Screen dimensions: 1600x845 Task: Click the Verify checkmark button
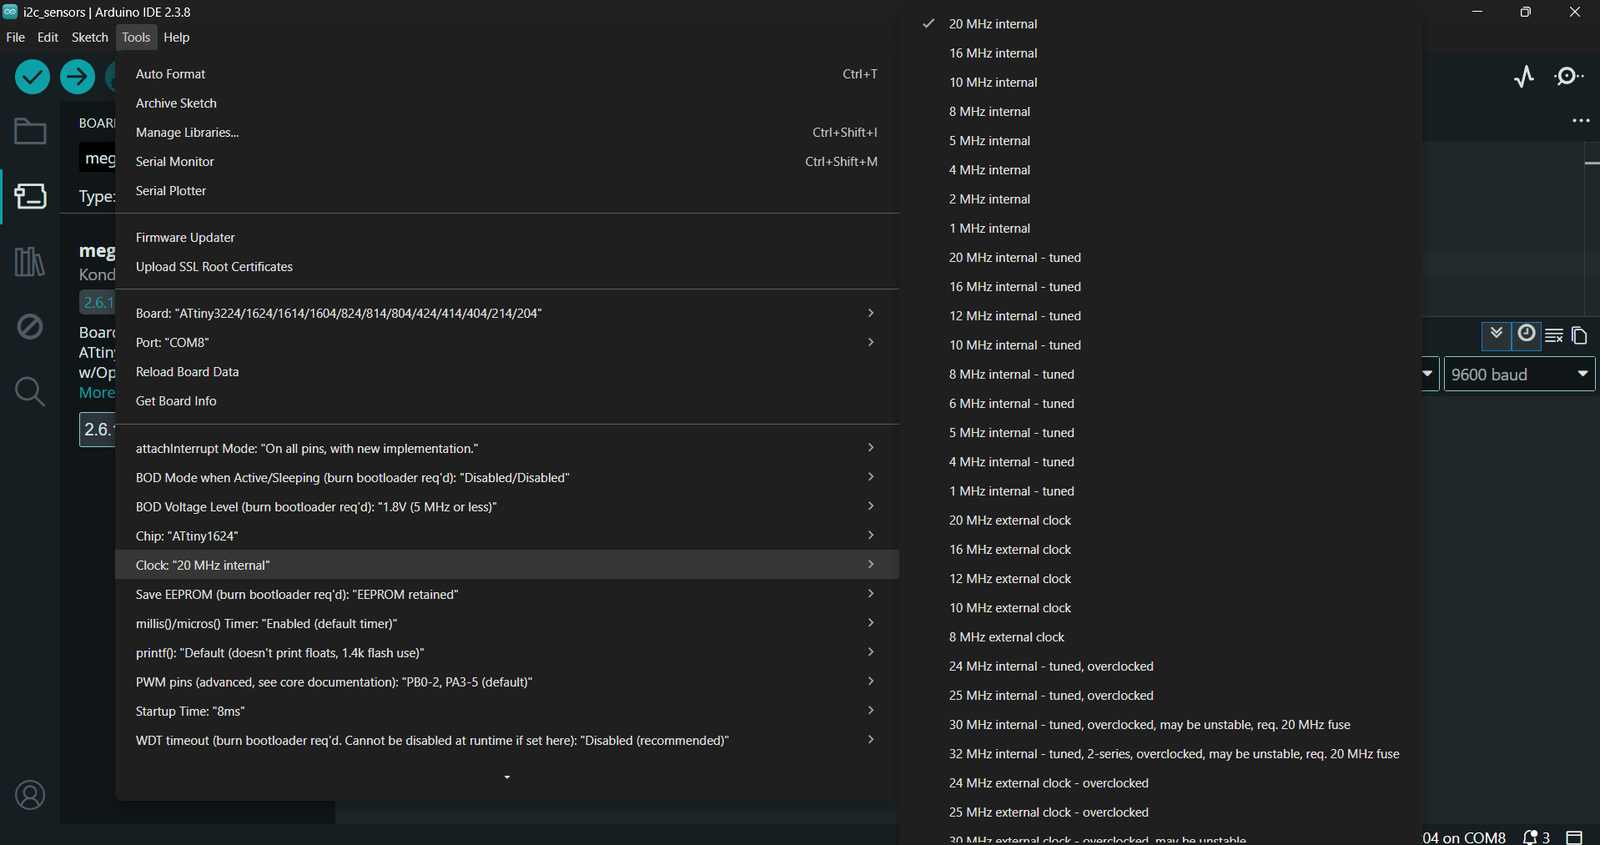click(x=32, y=77)
